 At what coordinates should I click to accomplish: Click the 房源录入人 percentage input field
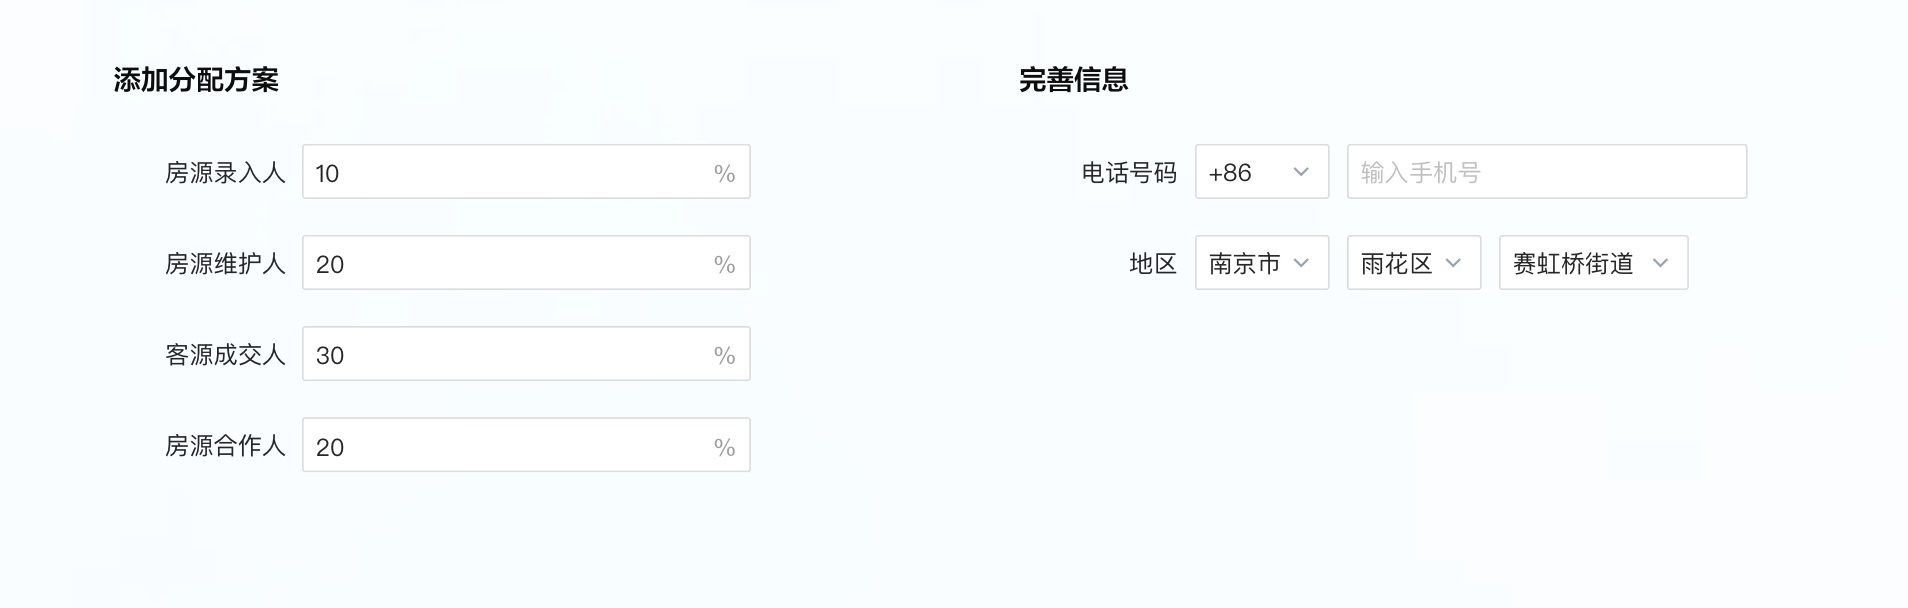tap(526, 172)
